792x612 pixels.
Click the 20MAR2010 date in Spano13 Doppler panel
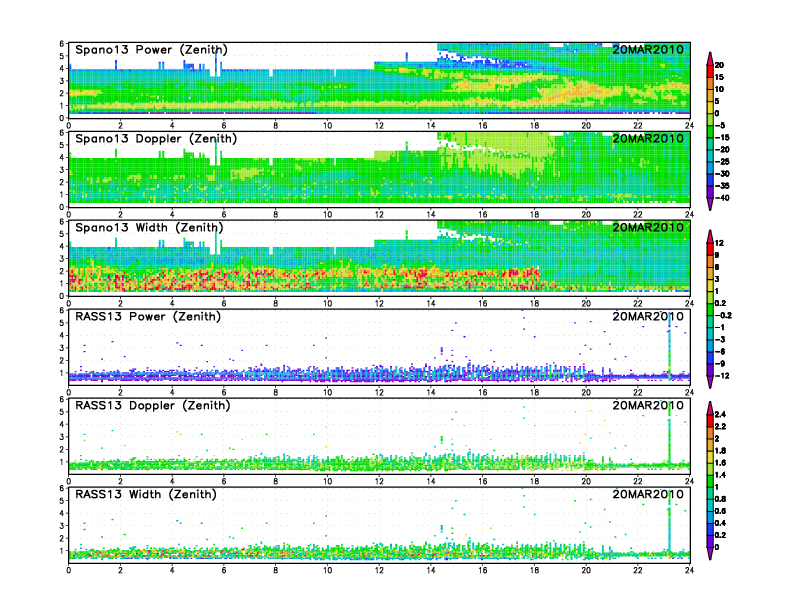tap(648, 138)
